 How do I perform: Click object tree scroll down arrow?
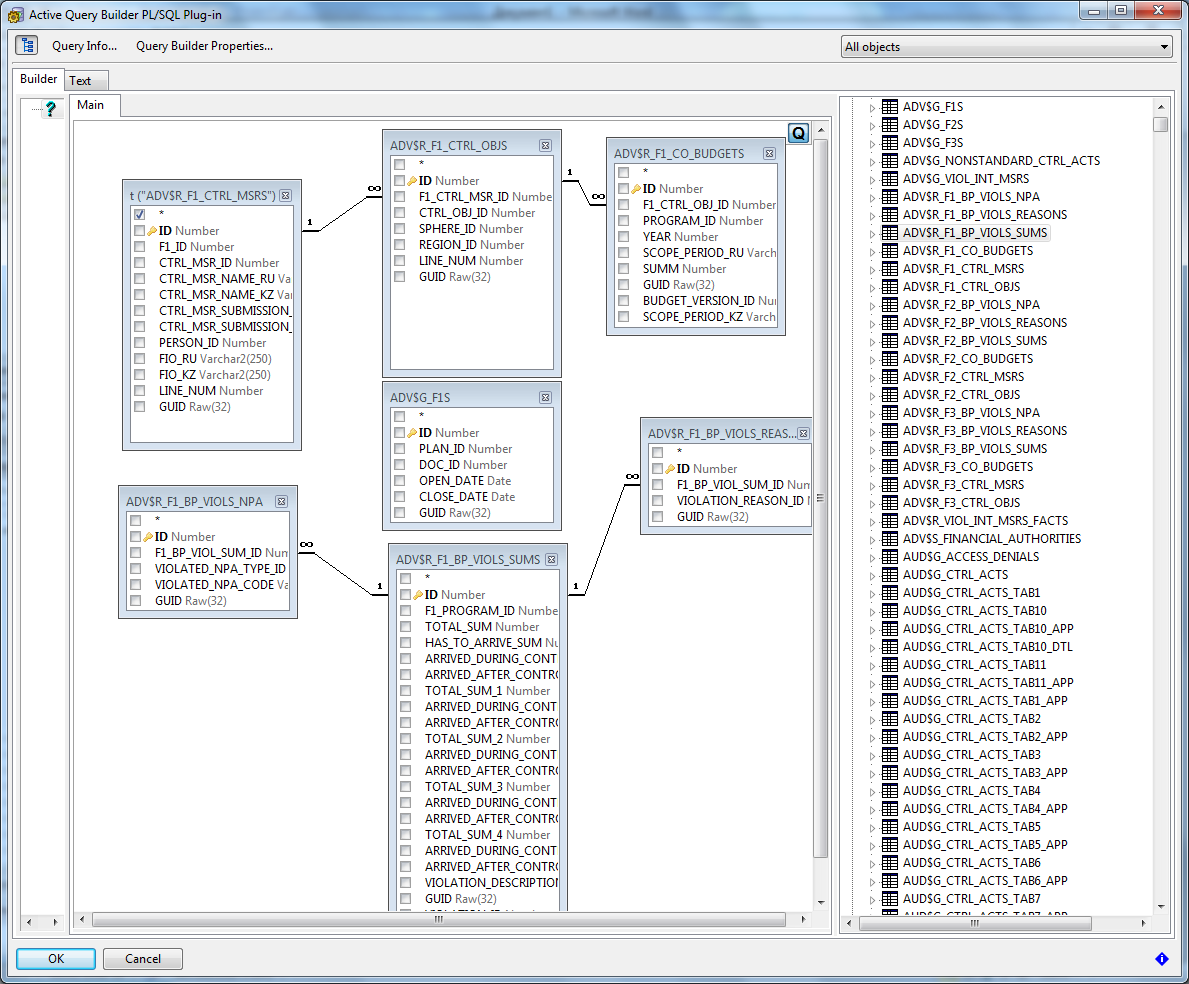click(1160, 907)
